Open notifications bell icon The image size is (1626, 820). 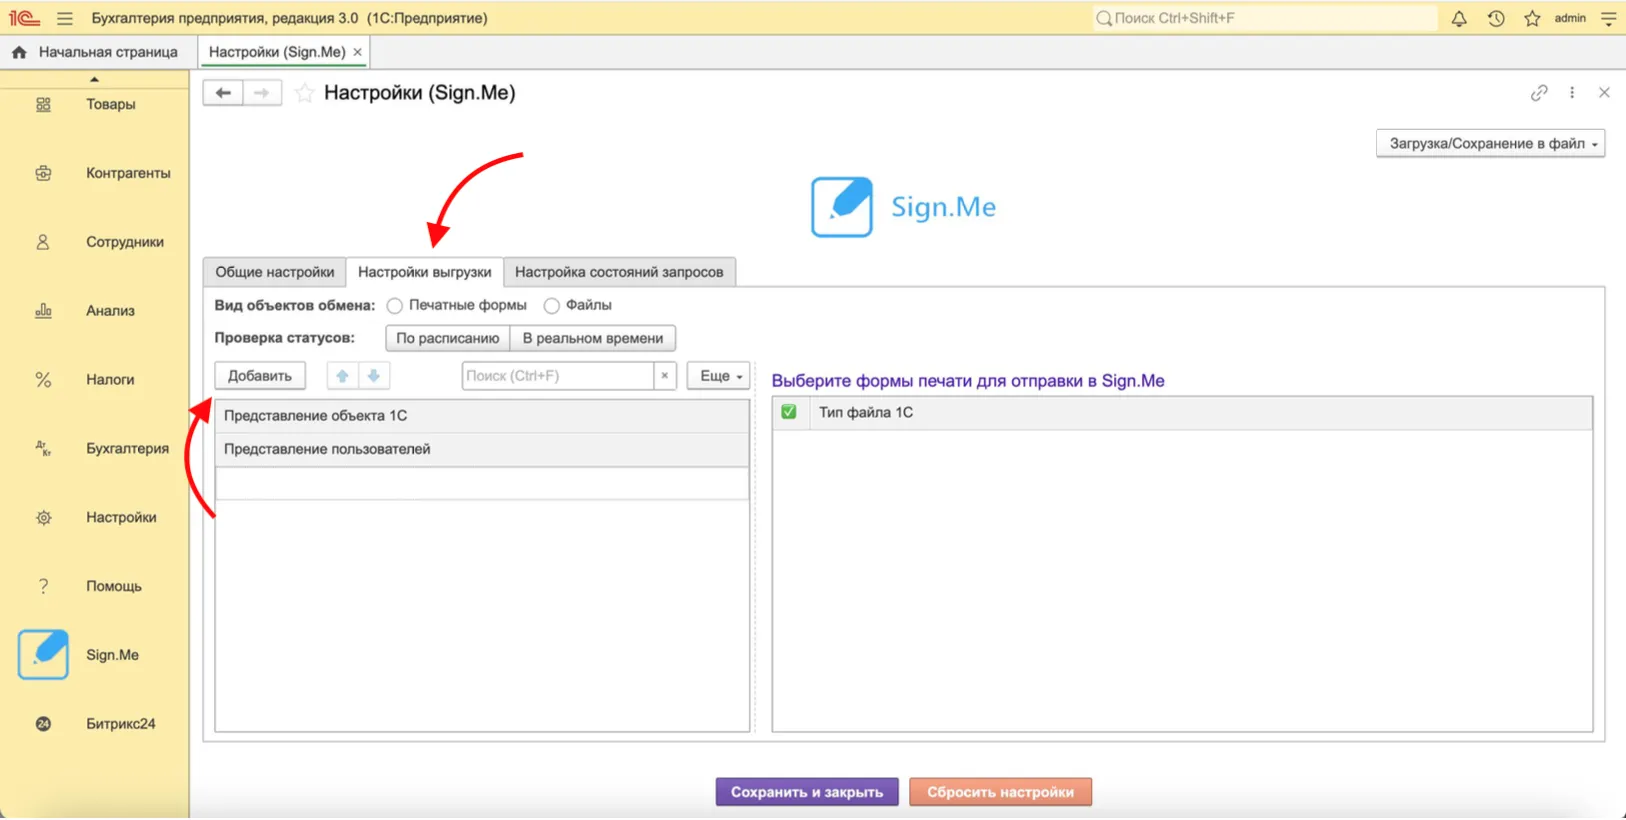click(x=1459, y=18)
